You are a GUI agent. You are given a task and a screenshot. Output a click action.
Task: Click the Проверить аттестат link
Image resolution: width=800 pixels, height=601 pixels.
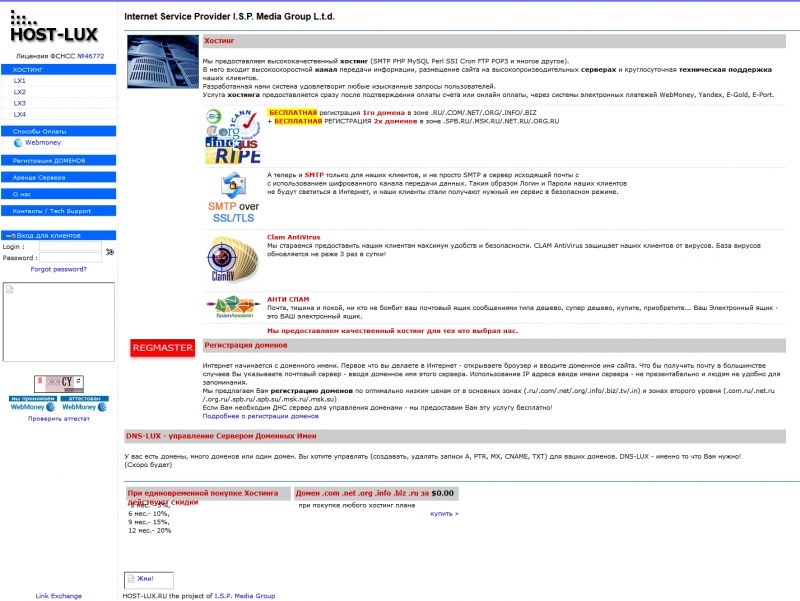click(59, 418)
